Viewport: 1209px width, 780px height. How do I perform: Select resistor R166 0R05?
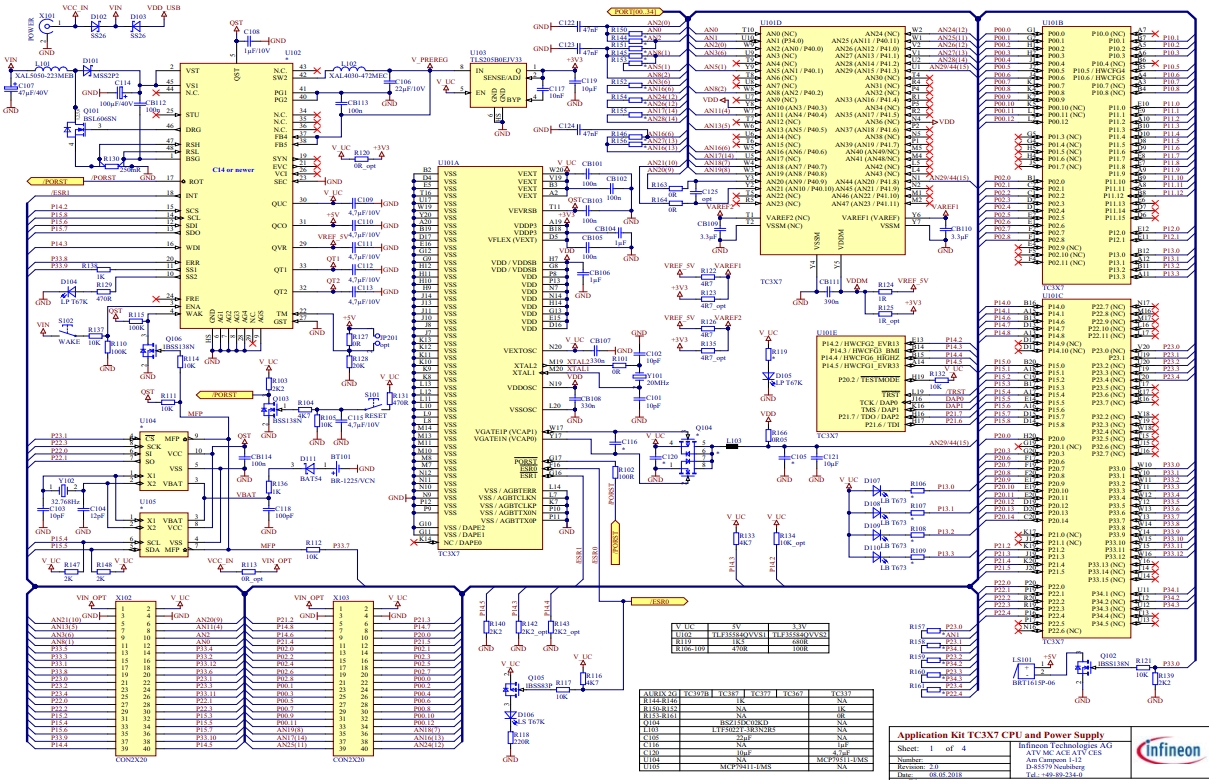pyautogui.click(x=770, y=435)
